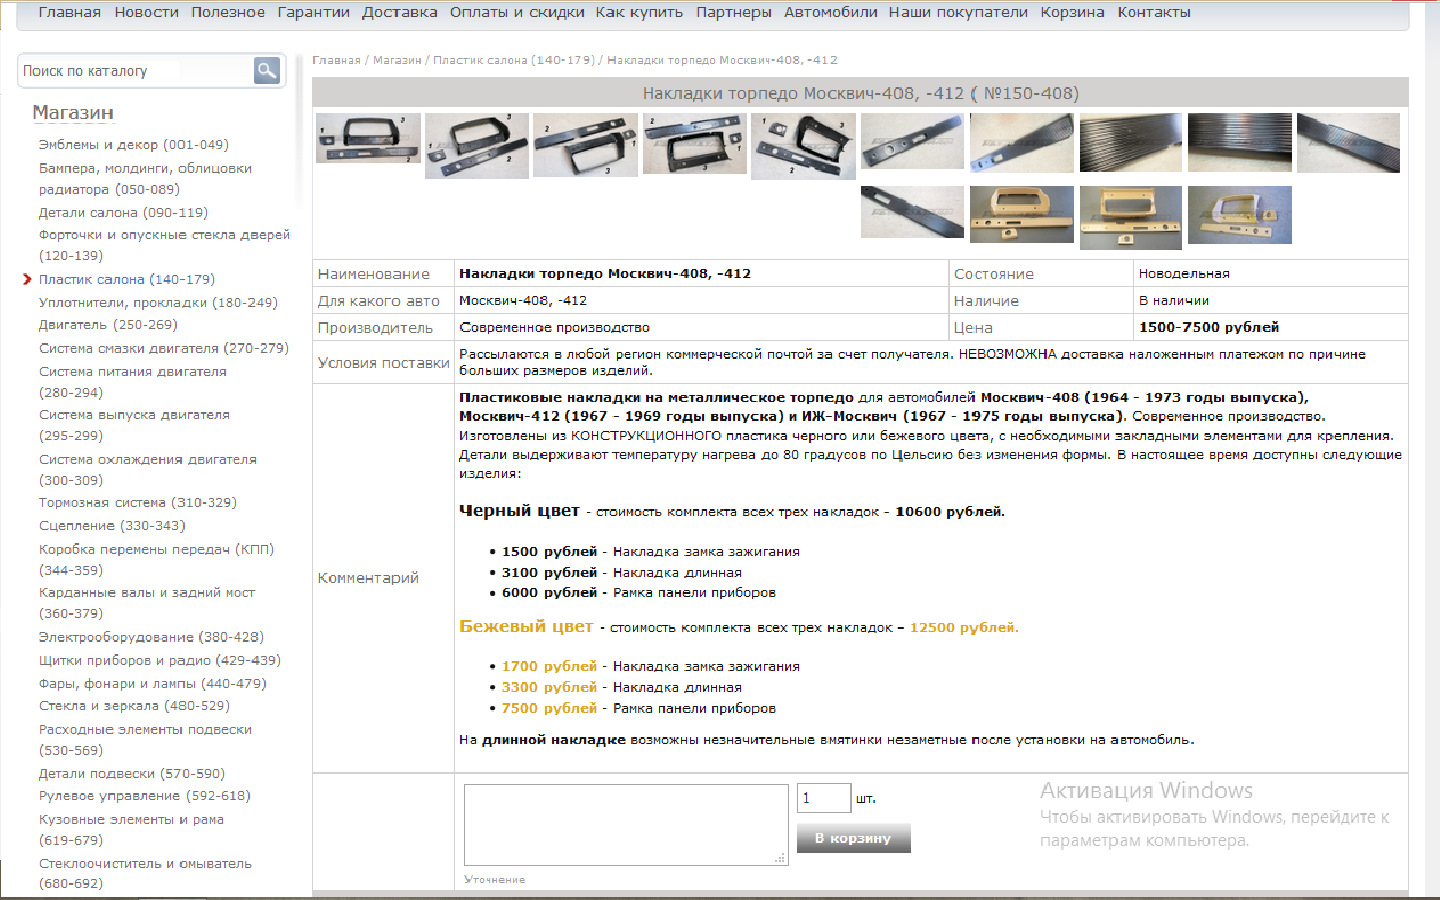The height and width of the screenshot is (900, 1440).
Task: Open the Оплаты и скидки menu item
Action: (517, 12)
